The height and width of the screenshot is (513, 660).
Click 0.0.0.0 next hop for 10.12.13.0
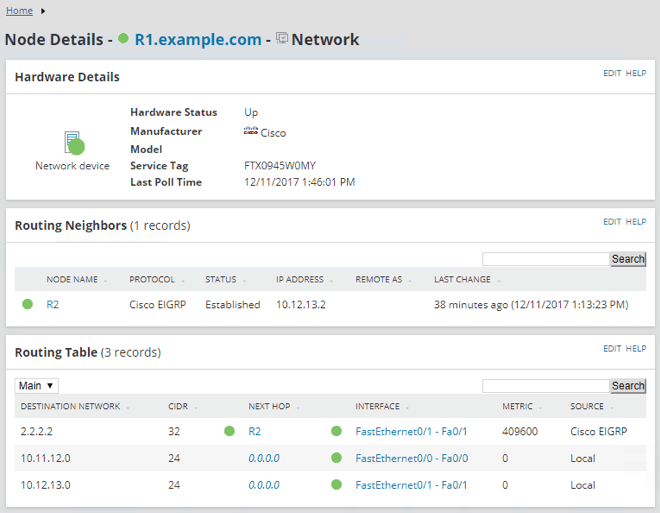coord(264,485)
